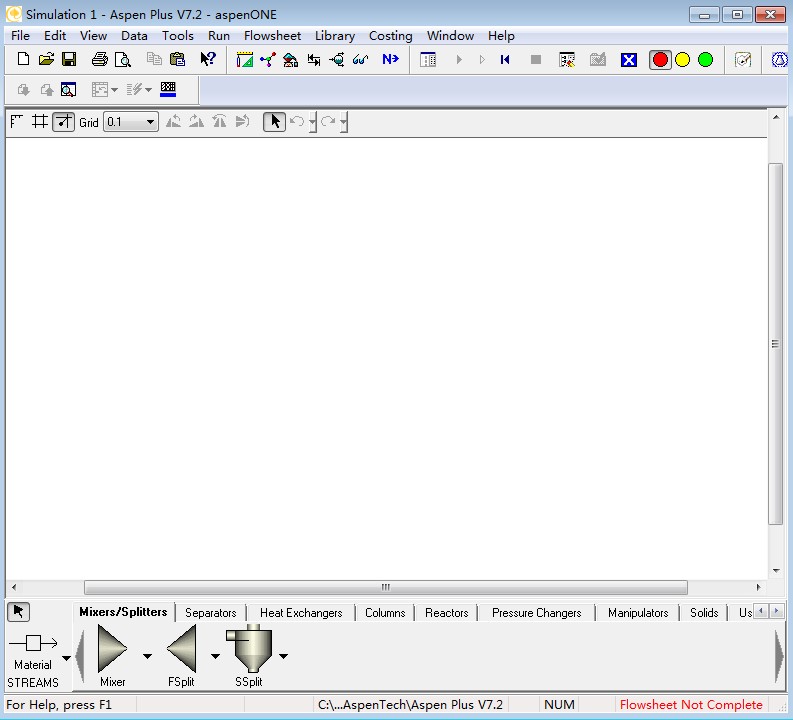Click the Material stream icon
The height and width of the screenshot is (720, 793).
(33, 644)
